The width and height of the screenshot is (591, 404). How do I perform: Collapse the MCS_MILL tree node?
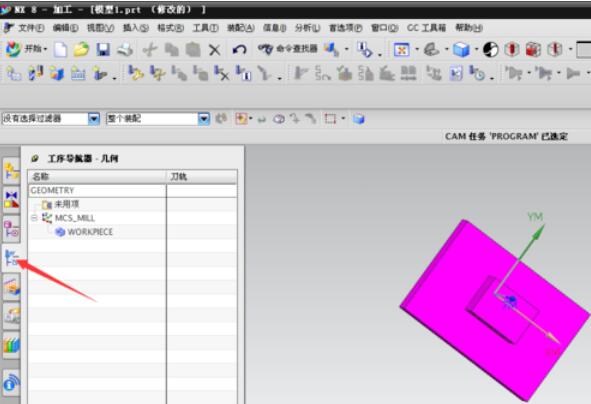34,218
